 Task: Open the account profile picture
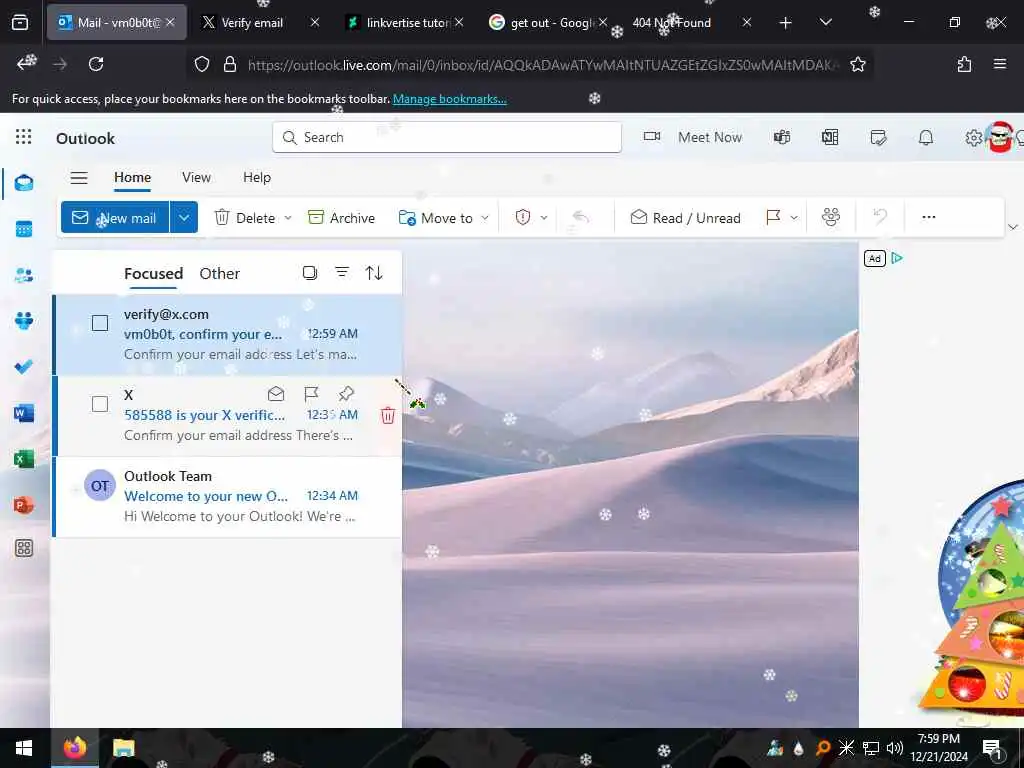pyautogui.click(x=1000, y=137)
